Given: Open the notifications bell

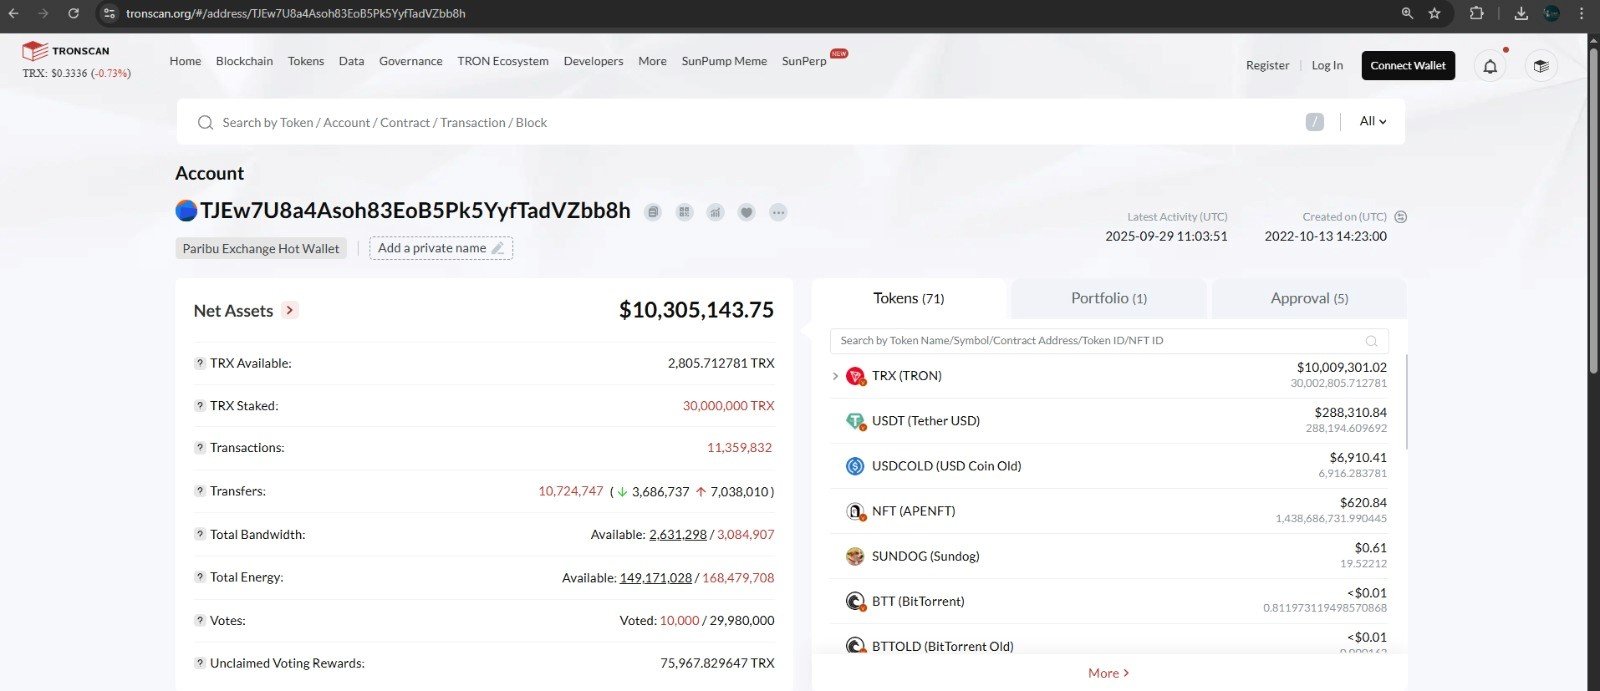Looking at the screenshot, I should click(1490, 66).
